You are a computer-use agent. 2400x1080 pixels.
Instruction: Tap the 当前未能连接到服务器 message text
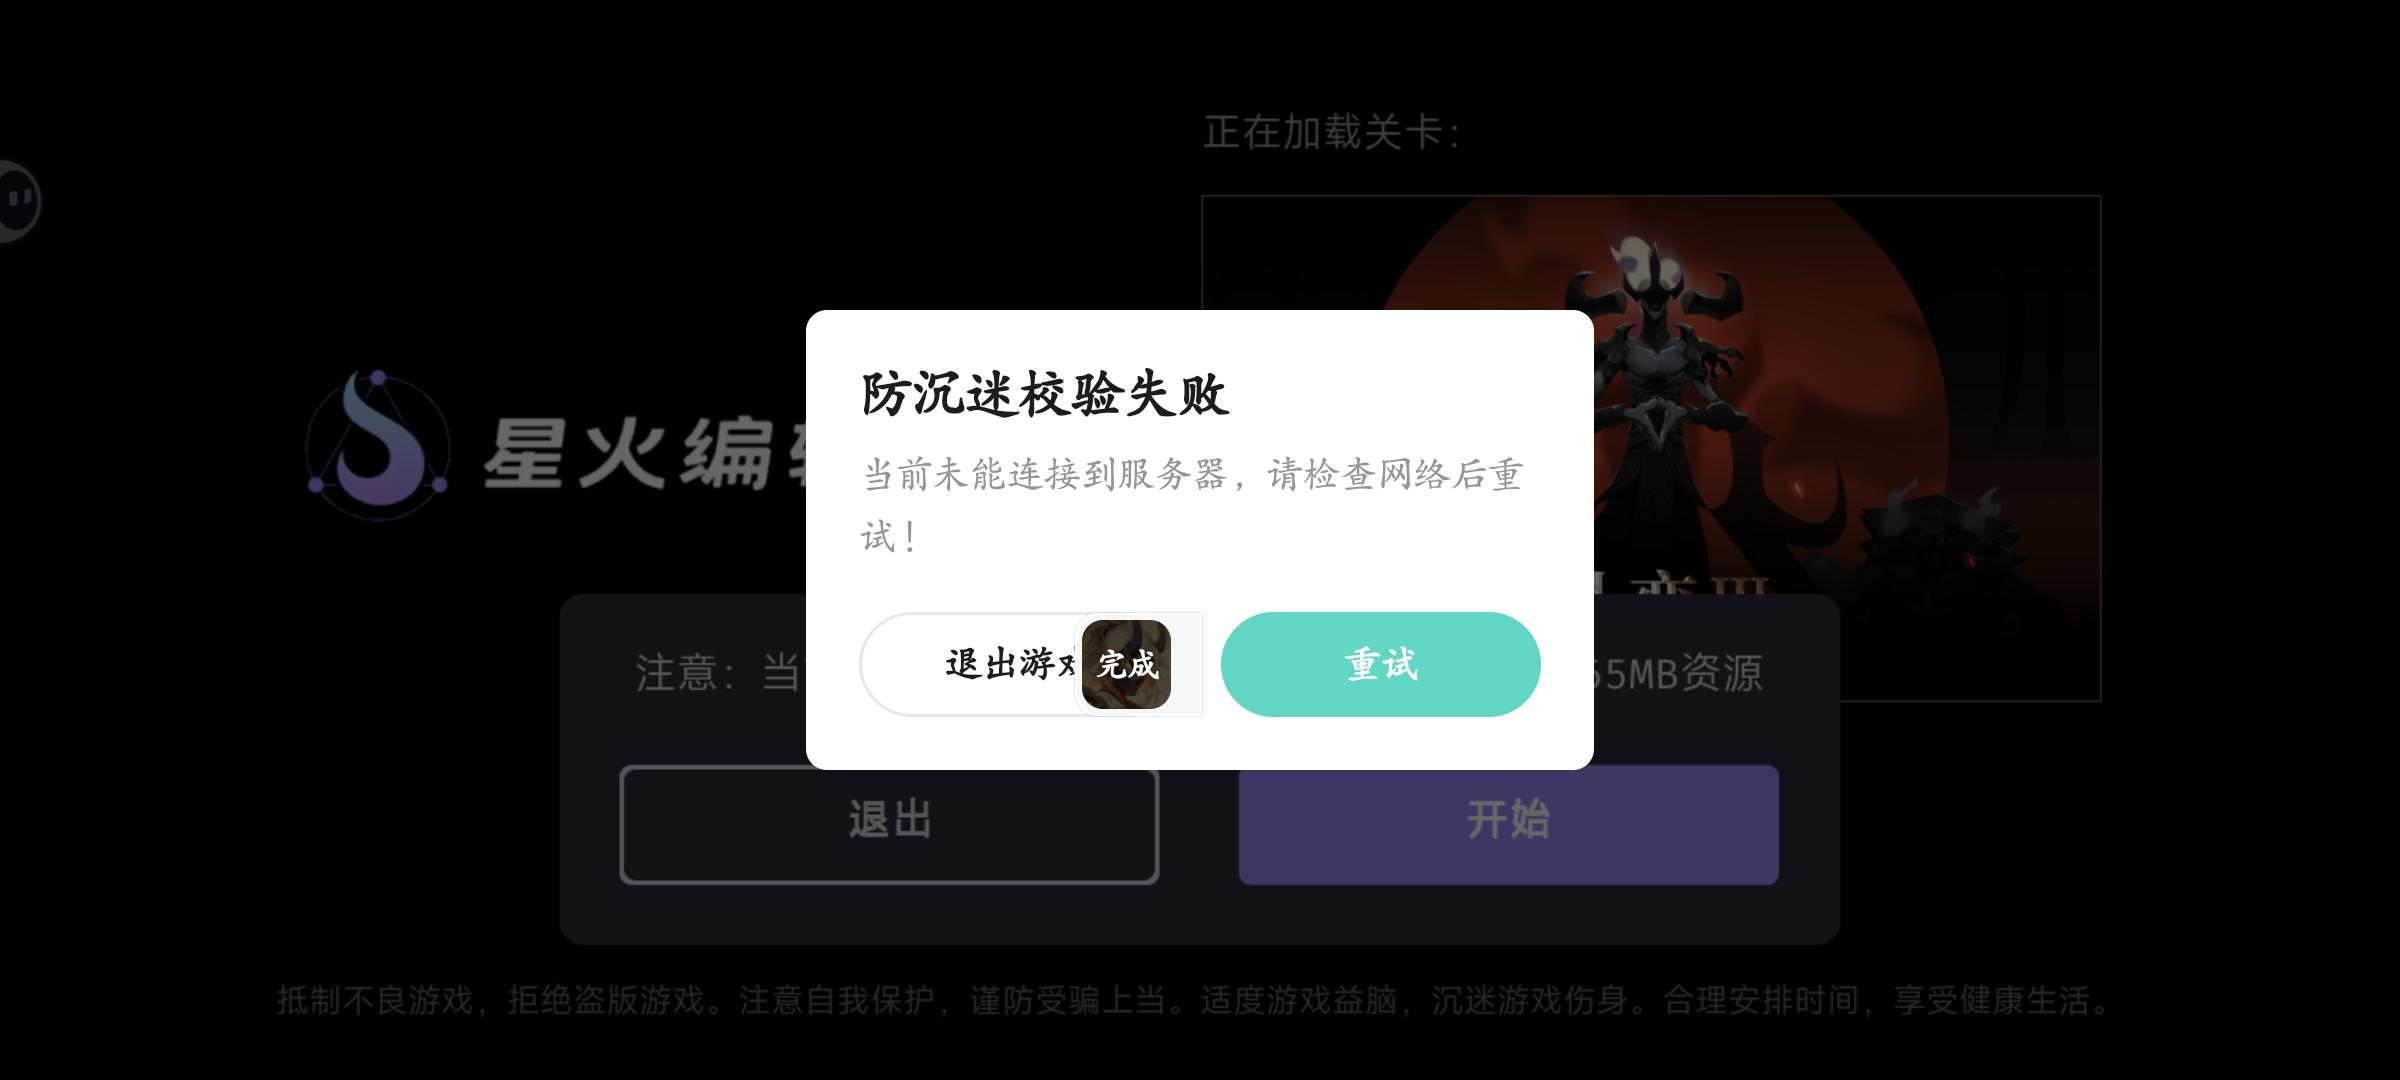pos(1192,505)
